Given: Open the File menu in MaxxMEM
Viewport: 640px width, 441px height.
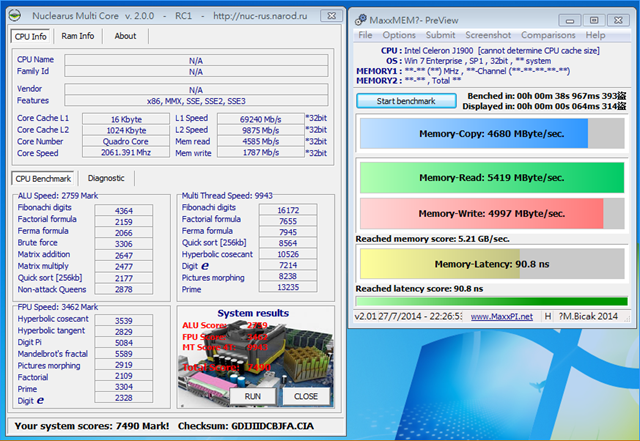Looking at the screenshot, I should (x=365, y=35).
